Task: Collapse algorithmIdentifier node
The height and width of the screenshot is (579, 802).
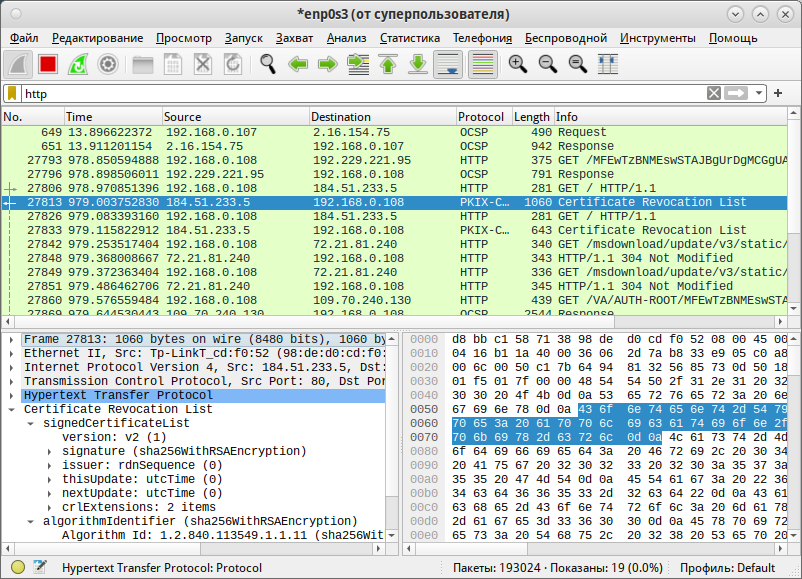Action: [31, 521]
